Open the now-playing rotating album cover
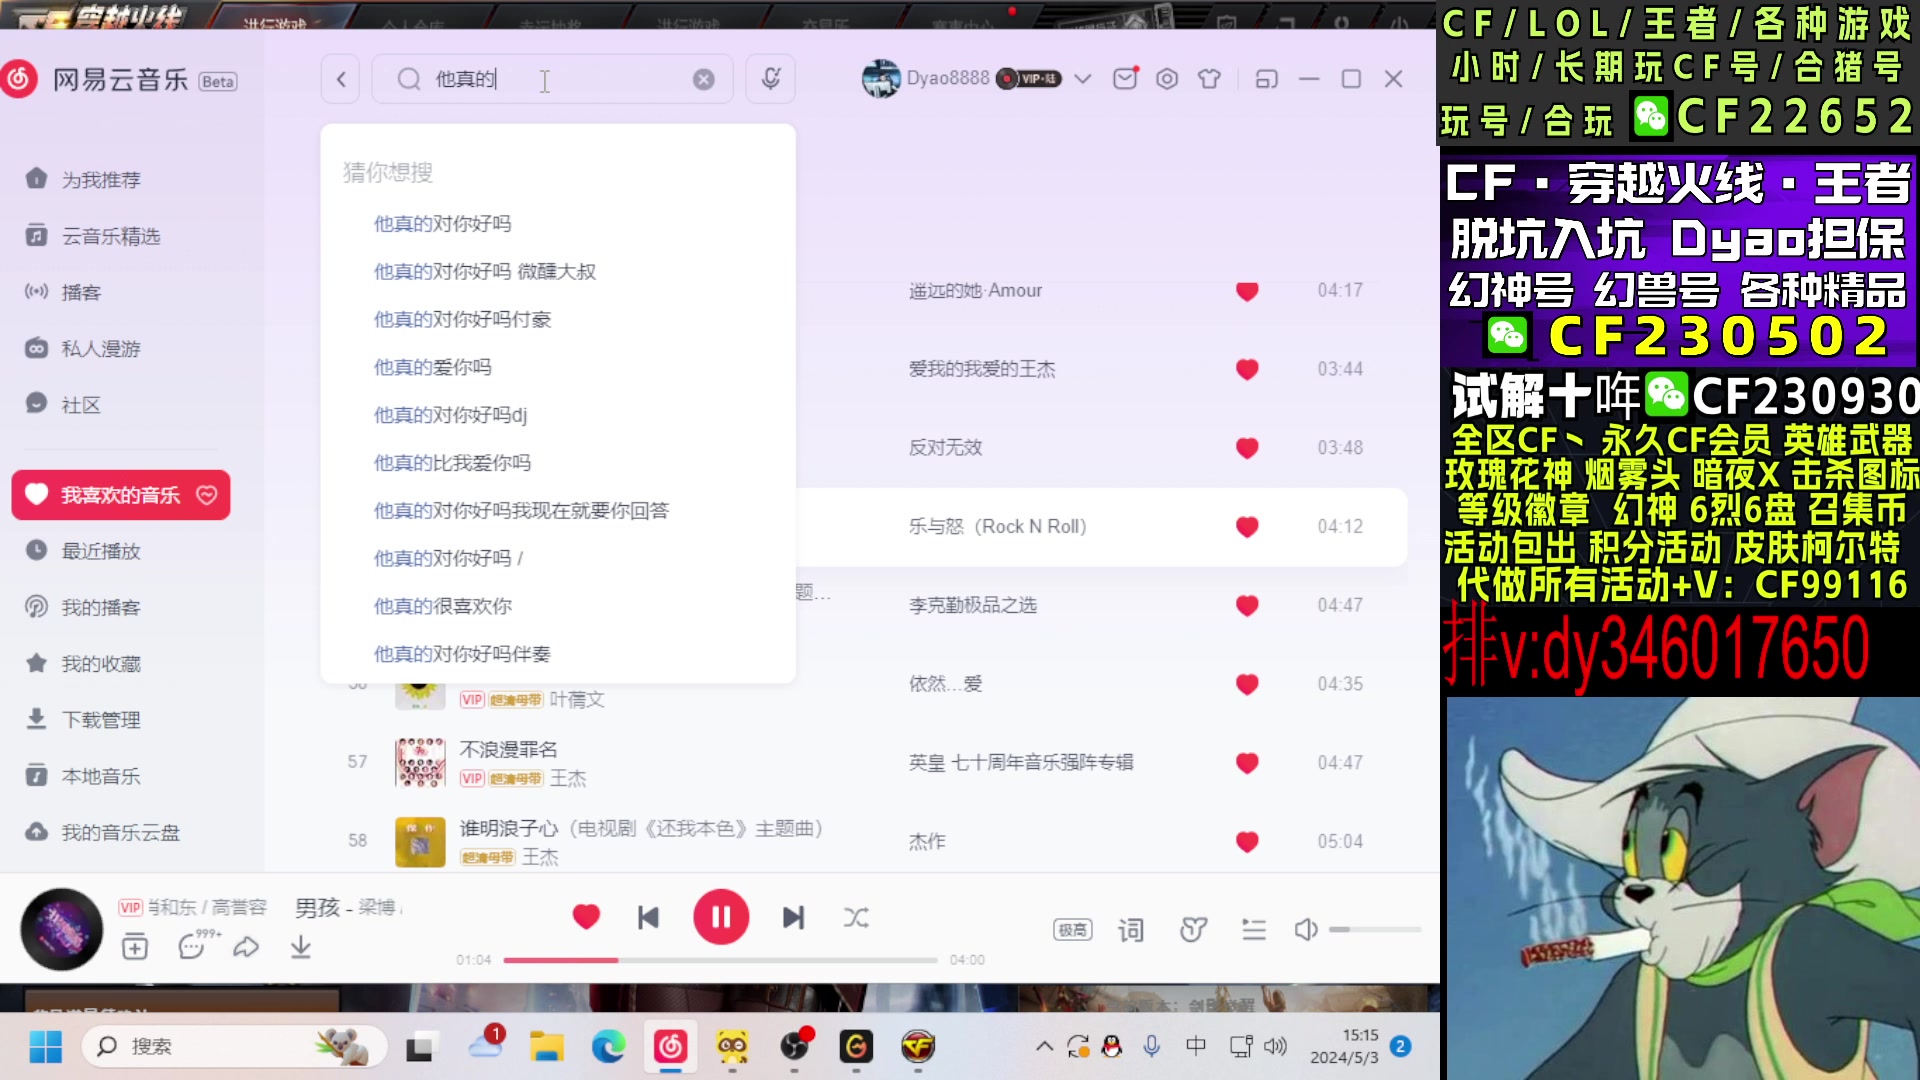 pyautogui.click(x=62, y=930)
